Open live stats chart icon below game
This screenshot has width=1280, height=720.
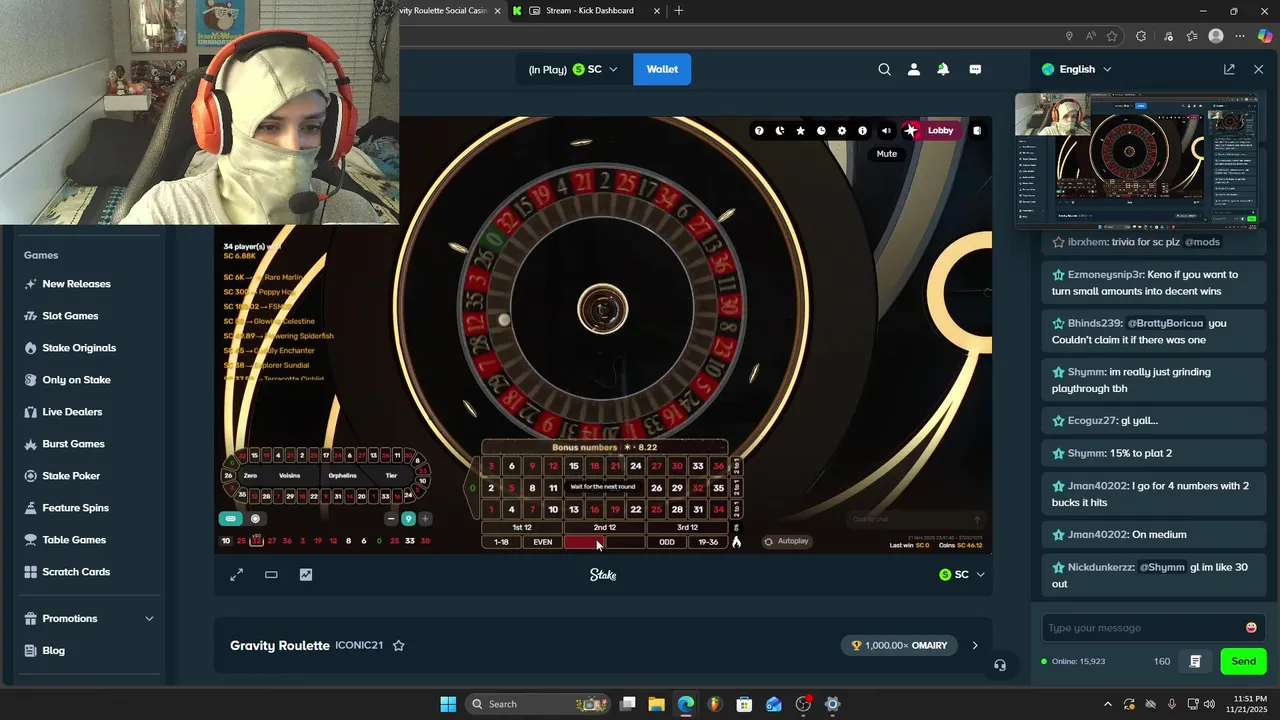(x=305, y=575)
